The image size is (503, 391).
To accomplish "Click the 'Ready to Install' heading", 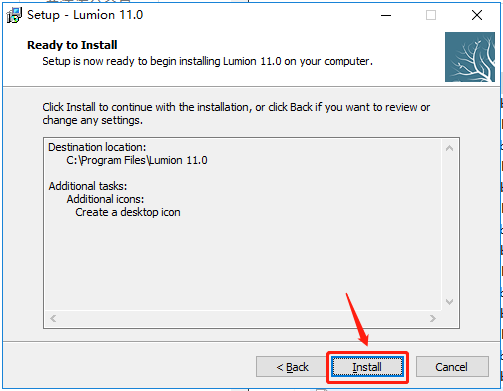I will point(72,45).
